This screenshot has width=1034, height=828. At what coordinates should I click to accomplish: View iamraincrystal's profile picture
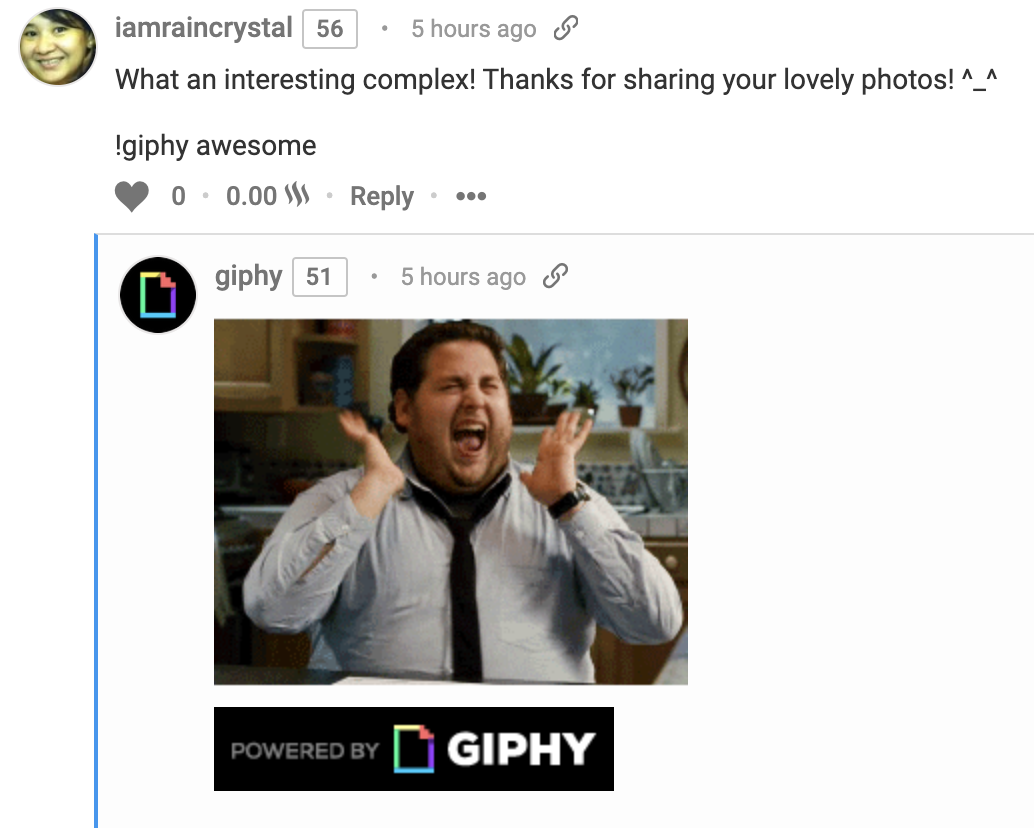click(x=58, y=47)
